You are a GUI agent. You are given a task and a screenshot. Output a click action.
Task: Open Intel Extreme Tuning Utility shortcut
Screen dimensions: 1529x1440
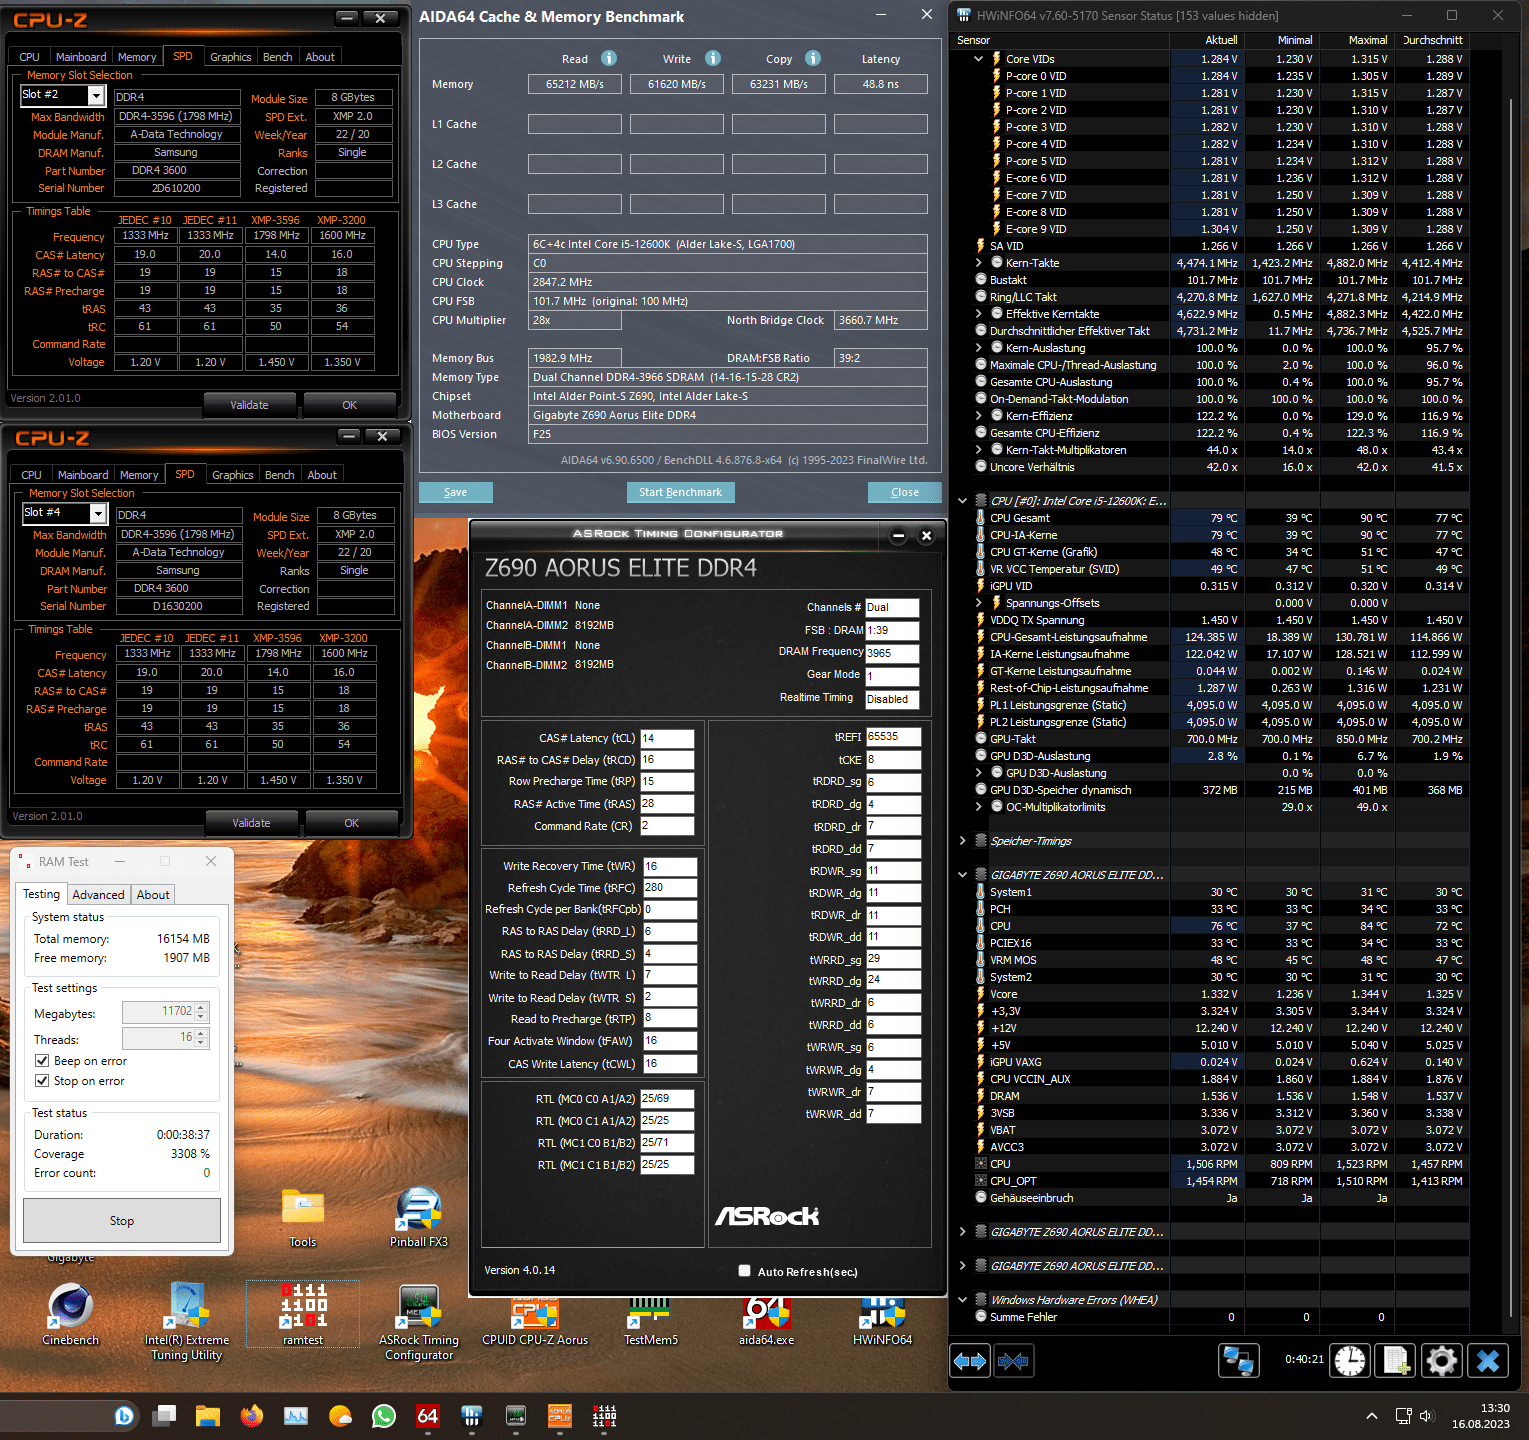click(x=187, y=1321)
